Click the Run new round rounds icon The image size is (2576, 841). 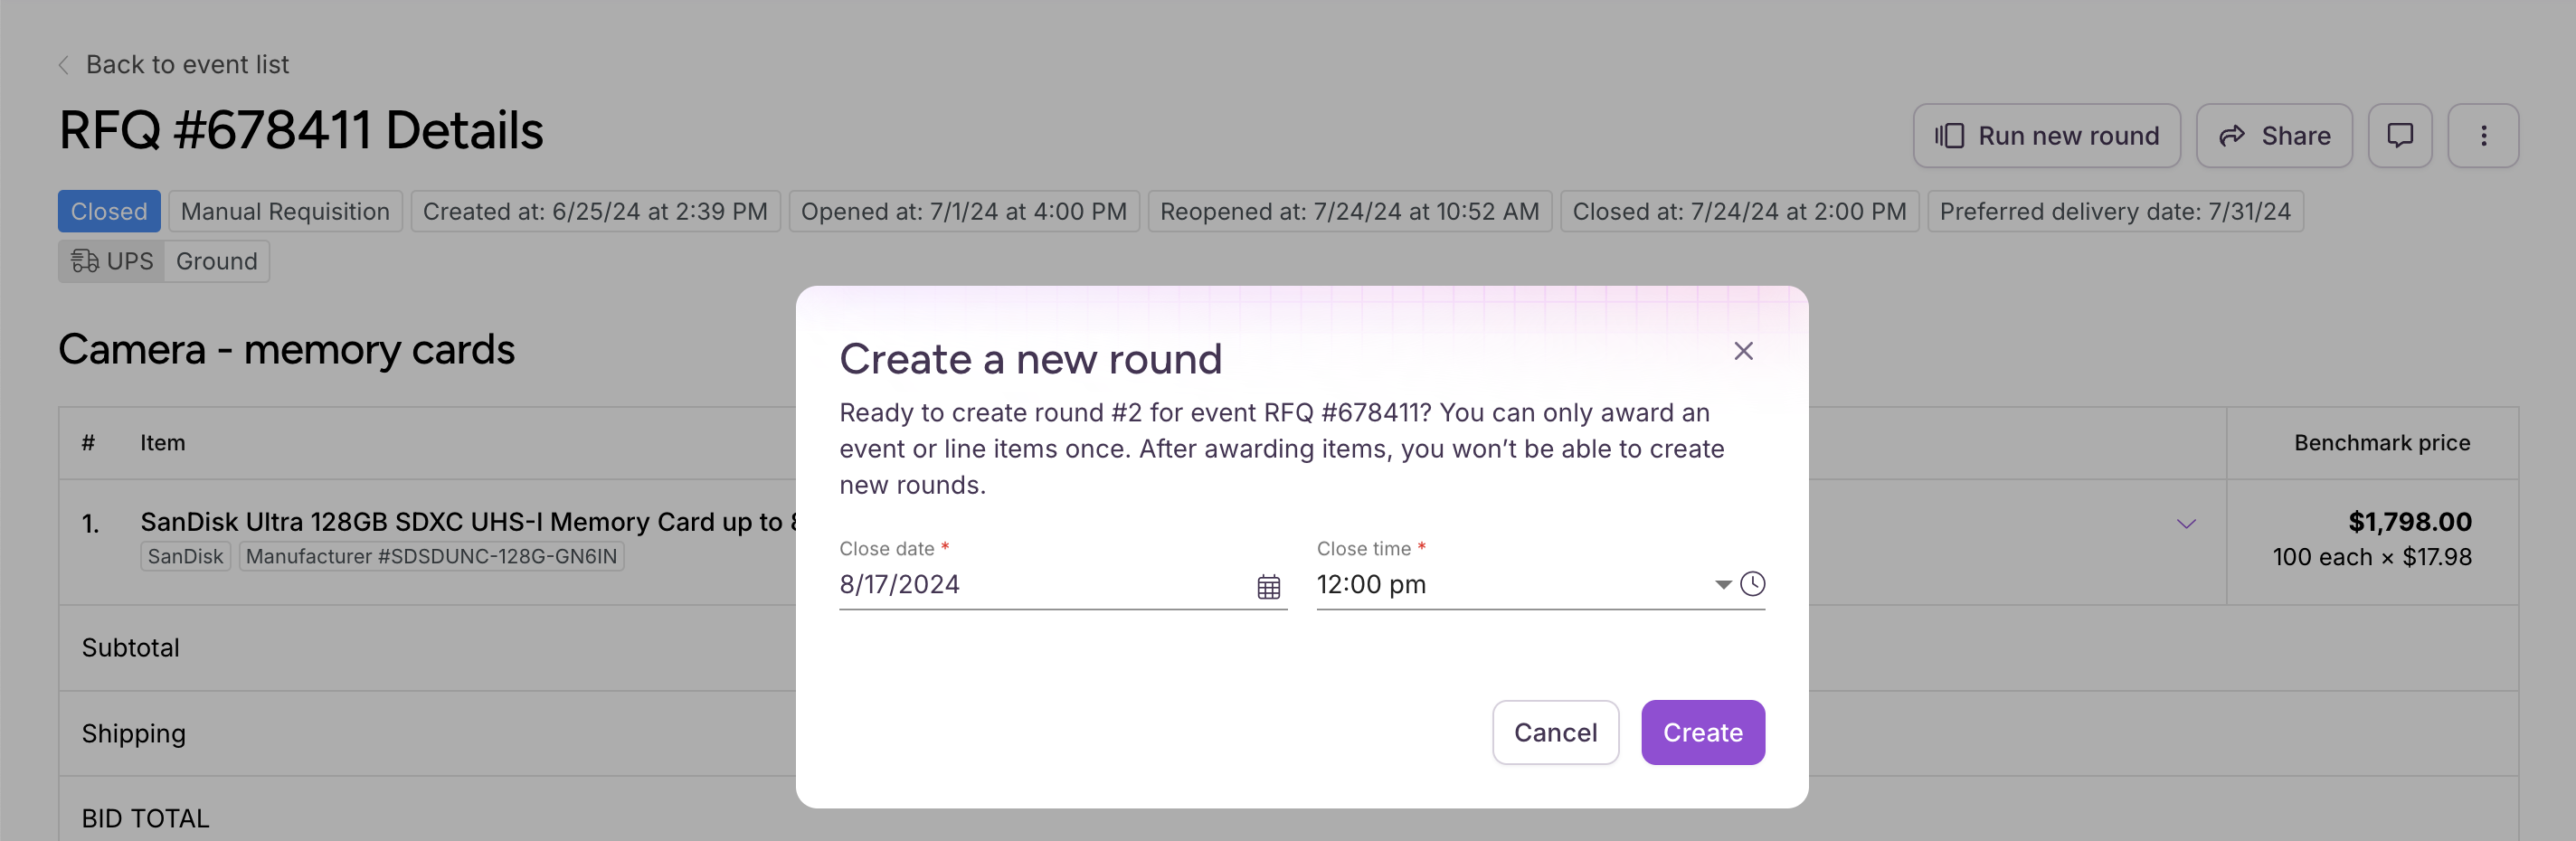click(x=1948, y=136)
